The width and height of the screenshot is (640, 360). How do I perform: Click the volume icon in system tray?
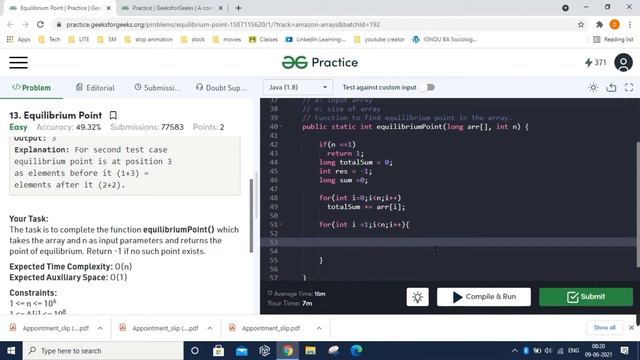pyautogui.click(x=548, y=351)
